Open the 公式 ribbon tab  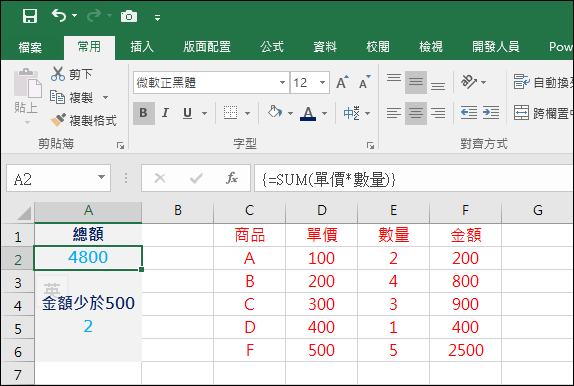[x=272, y=47]
